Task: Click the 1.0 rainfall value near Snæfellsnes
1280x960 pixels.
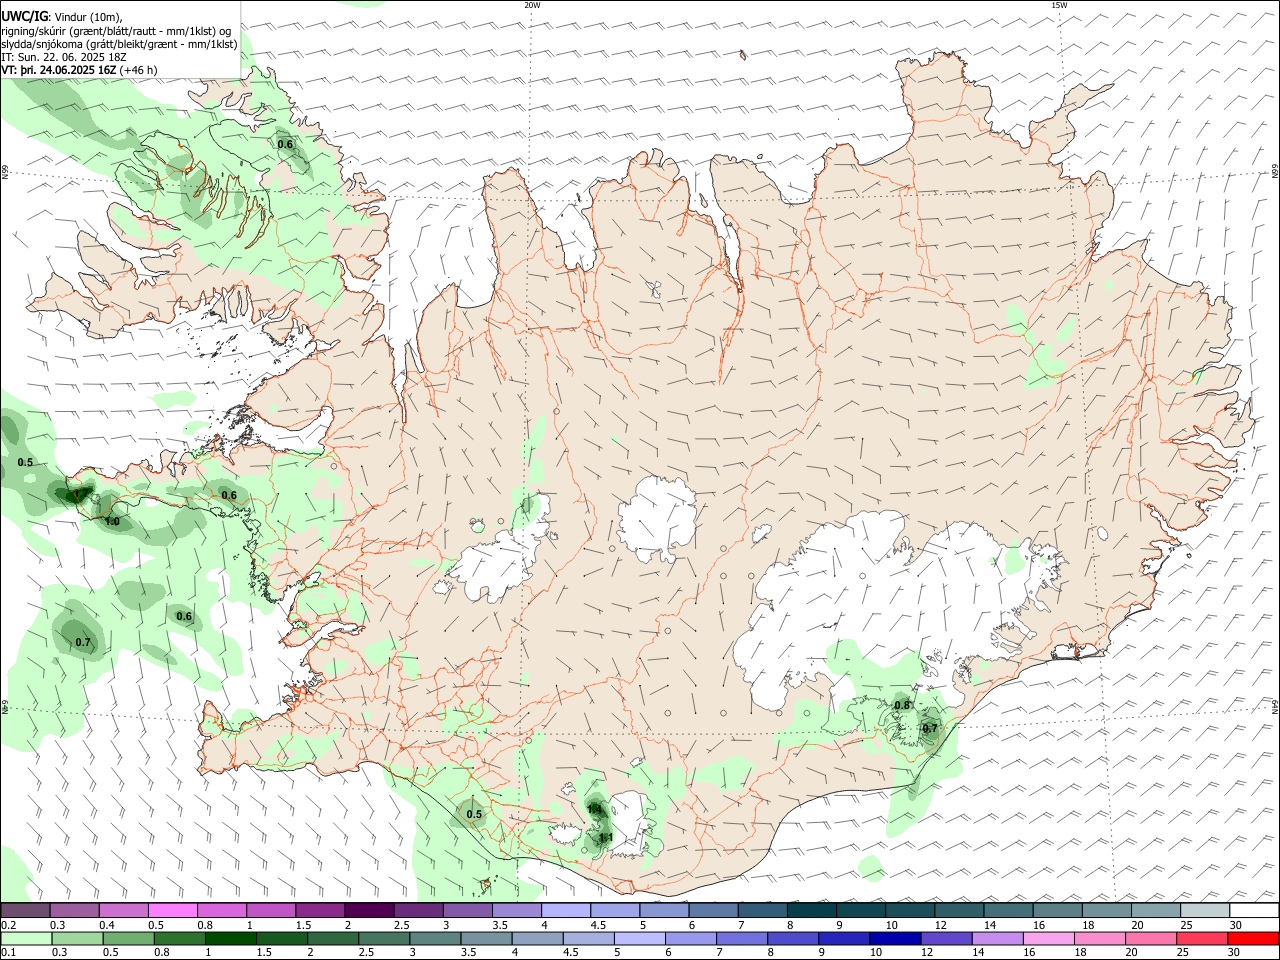Action: pos(112,522)
